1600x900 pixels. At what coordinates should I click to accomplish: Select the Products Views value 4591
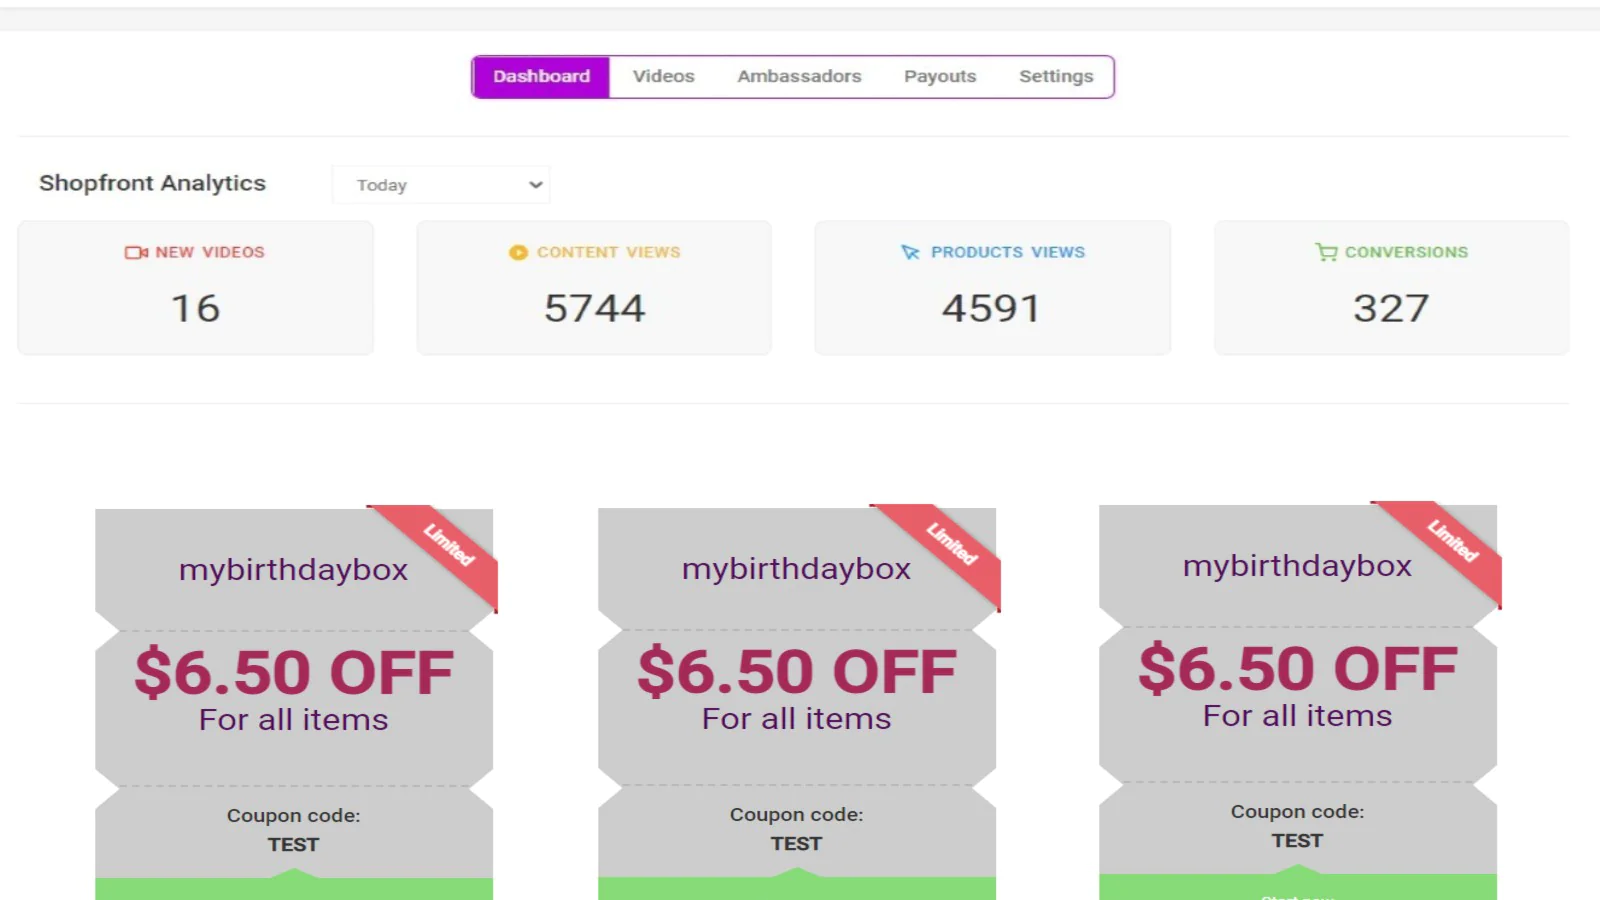[992, 309]
